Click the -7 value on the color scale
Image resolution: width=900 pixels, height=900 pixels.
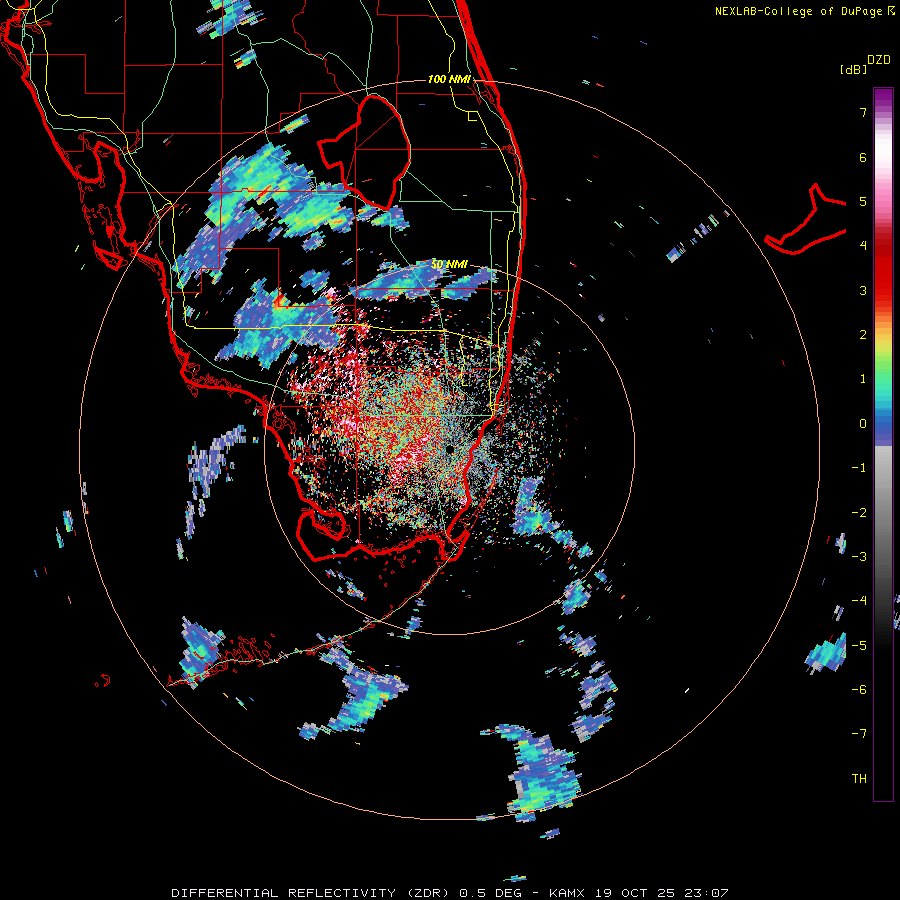click(x=859, y=734)
